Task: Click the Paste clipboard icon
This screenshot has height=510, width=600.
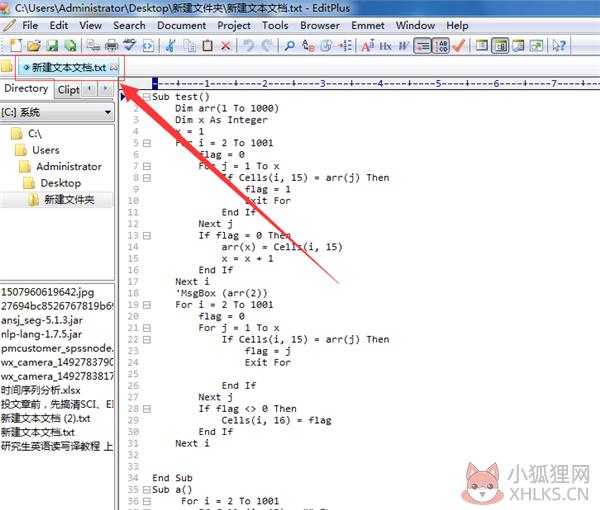Action: (x=207, y=46)
